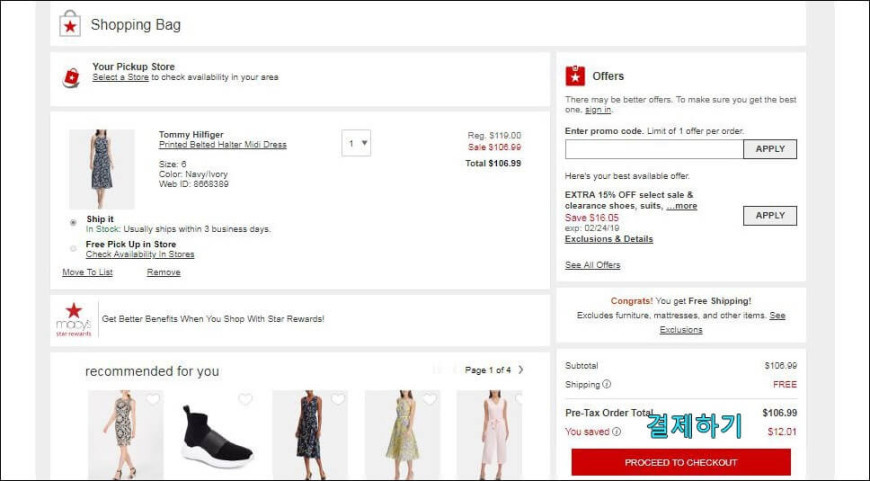Click the promo code input field
Image resolution: width=870 pixels, height=481 pixels.
[654, 149]
